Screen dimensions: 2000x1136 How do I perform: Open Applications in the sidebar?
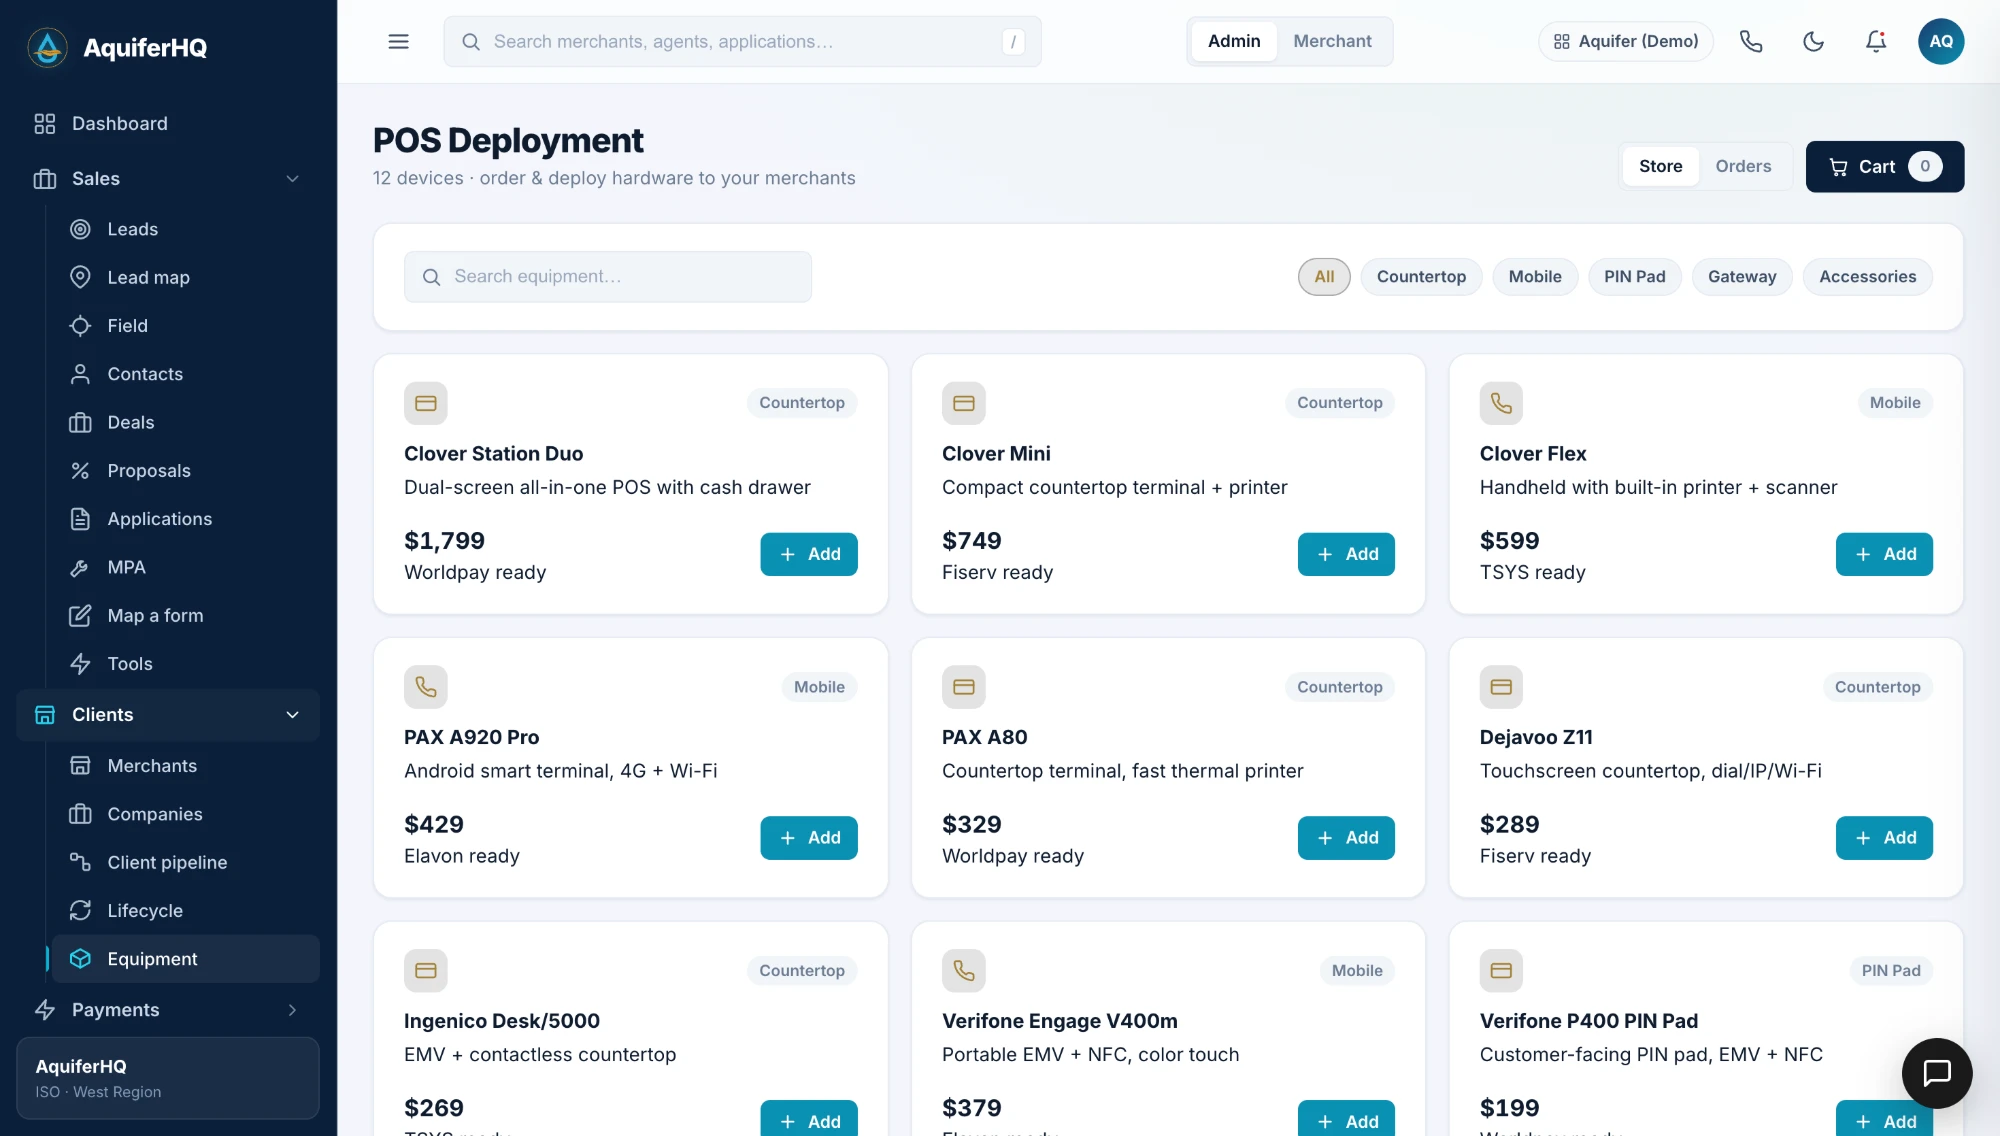pos(186,518)
